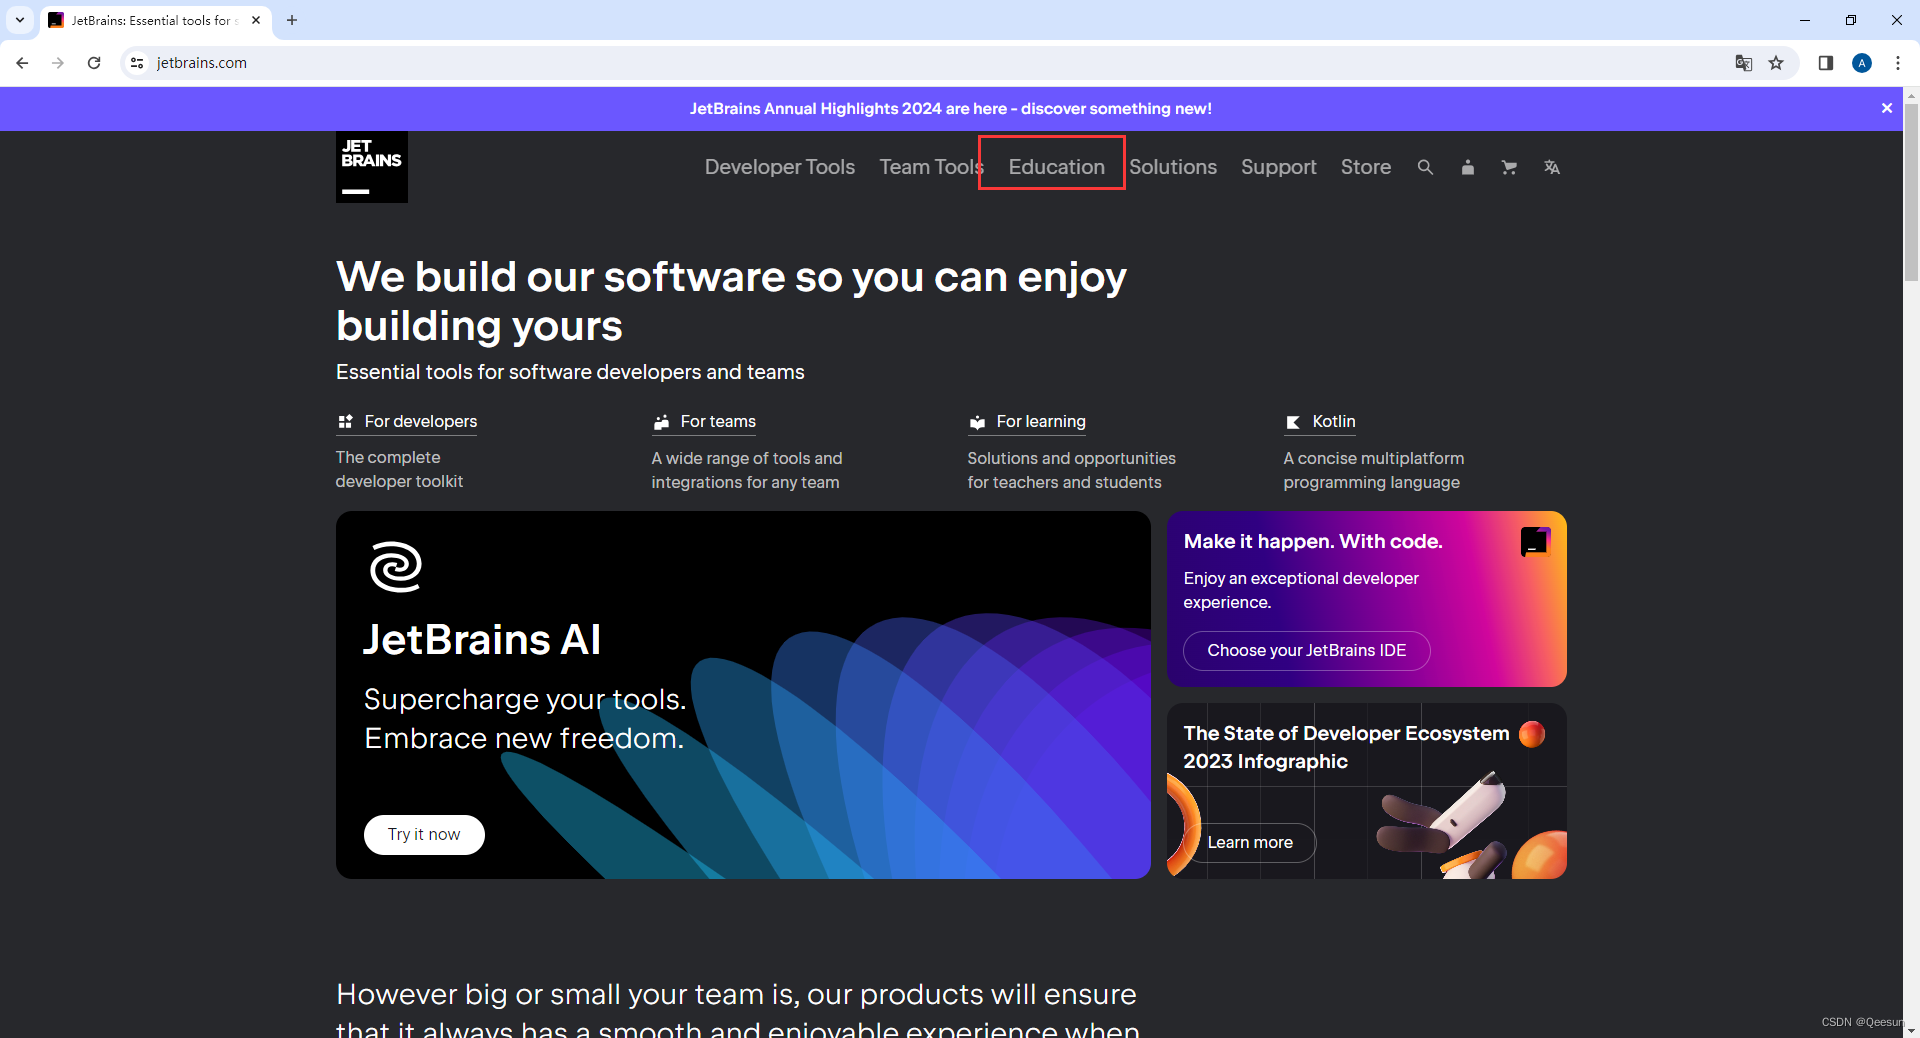This screenshot has height=1038, width=1920.
Task: Open the language selector icon
Action: pos(1551,167)
